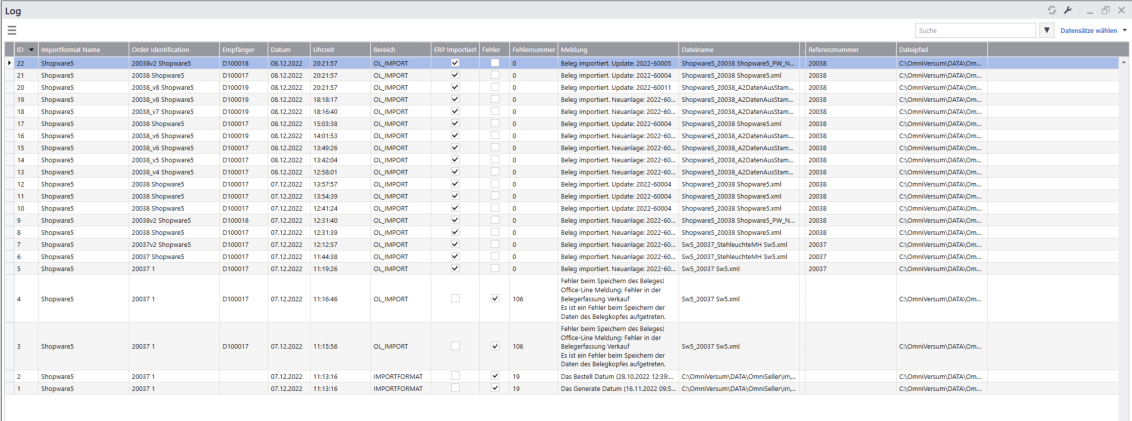Minimize the Log panel
Image resolution: width=1132 pixels, height=421 pixels.
(x=1090, y=9)
